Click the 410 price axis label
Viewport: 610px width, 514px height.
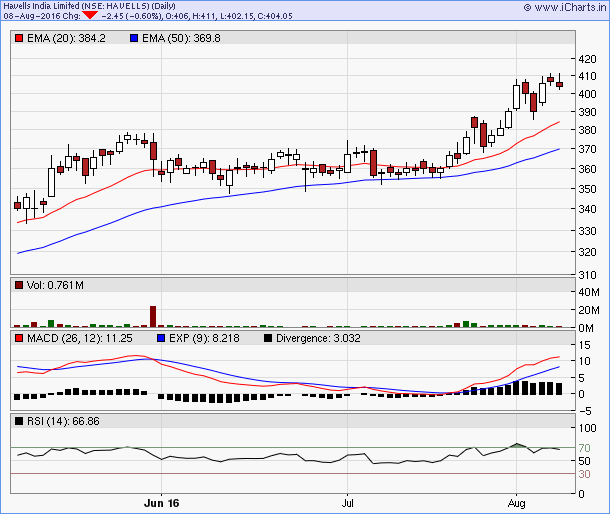pyautogui.click(x=587, y=76)
